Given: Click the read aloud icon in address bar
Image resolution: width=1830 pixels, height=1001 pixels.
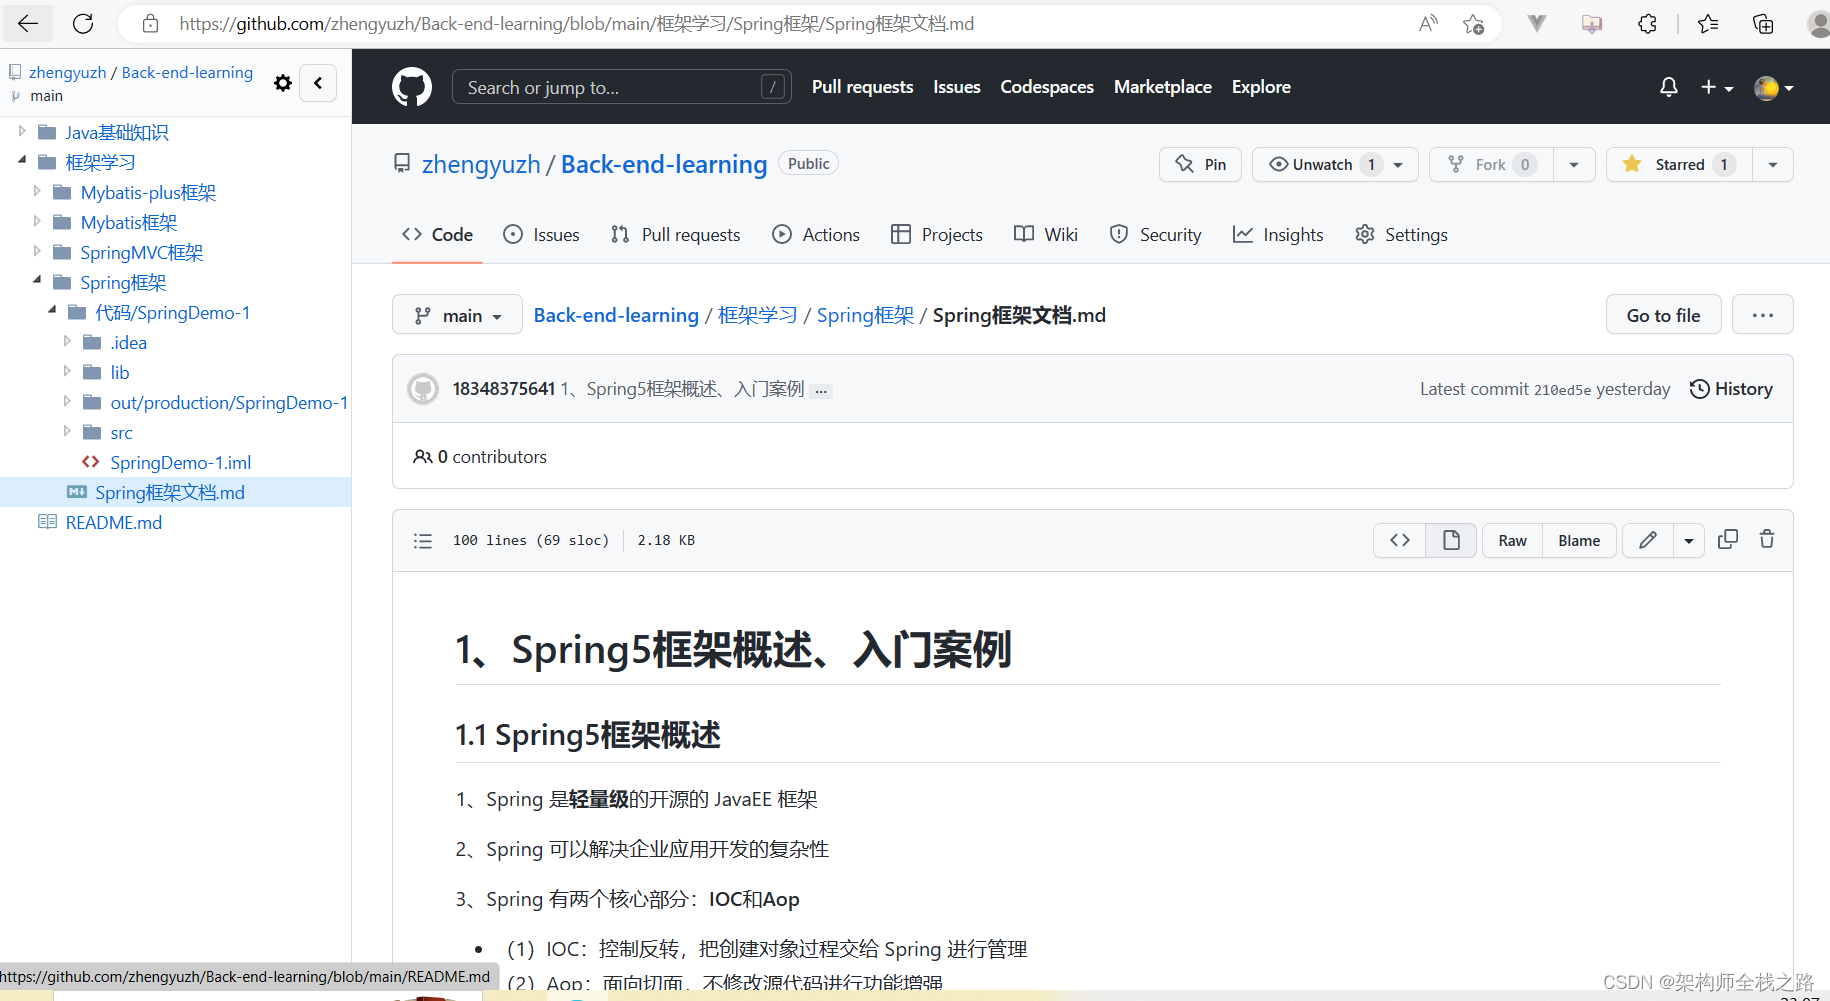Looking at the screenshot, I should click(1428, 24).
